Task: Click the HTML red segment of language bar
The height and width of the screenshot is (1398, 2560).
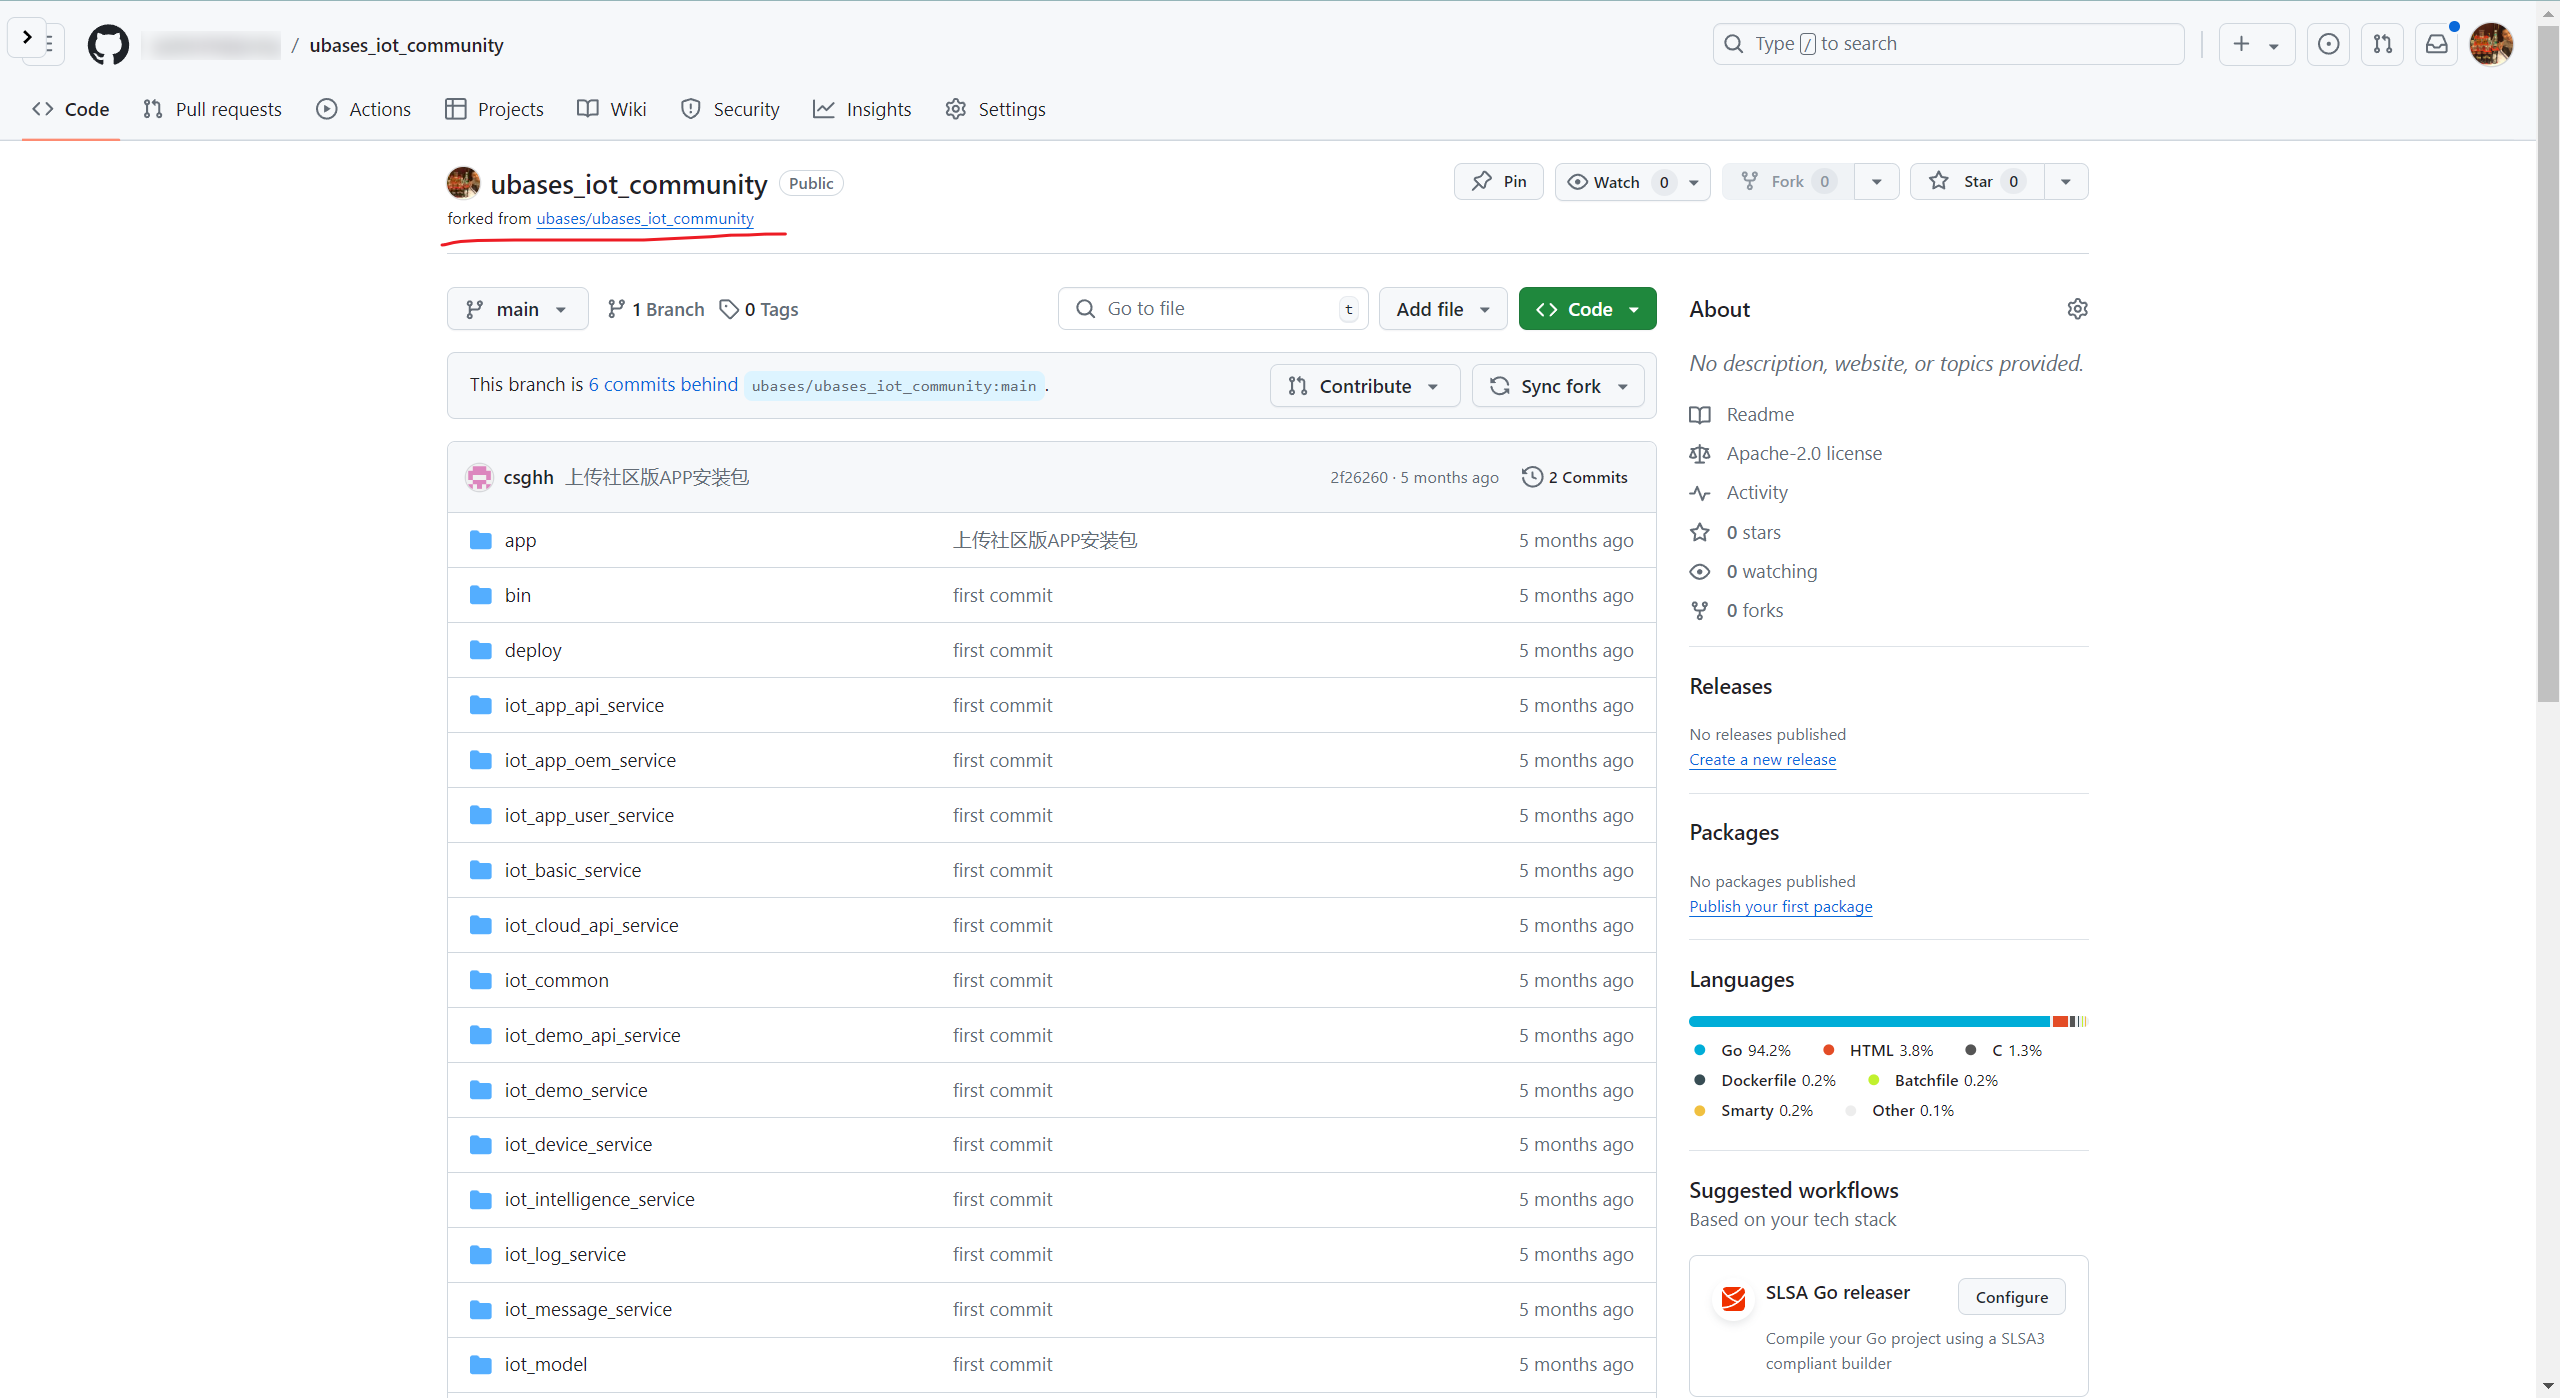Action: [2059, 1021]
